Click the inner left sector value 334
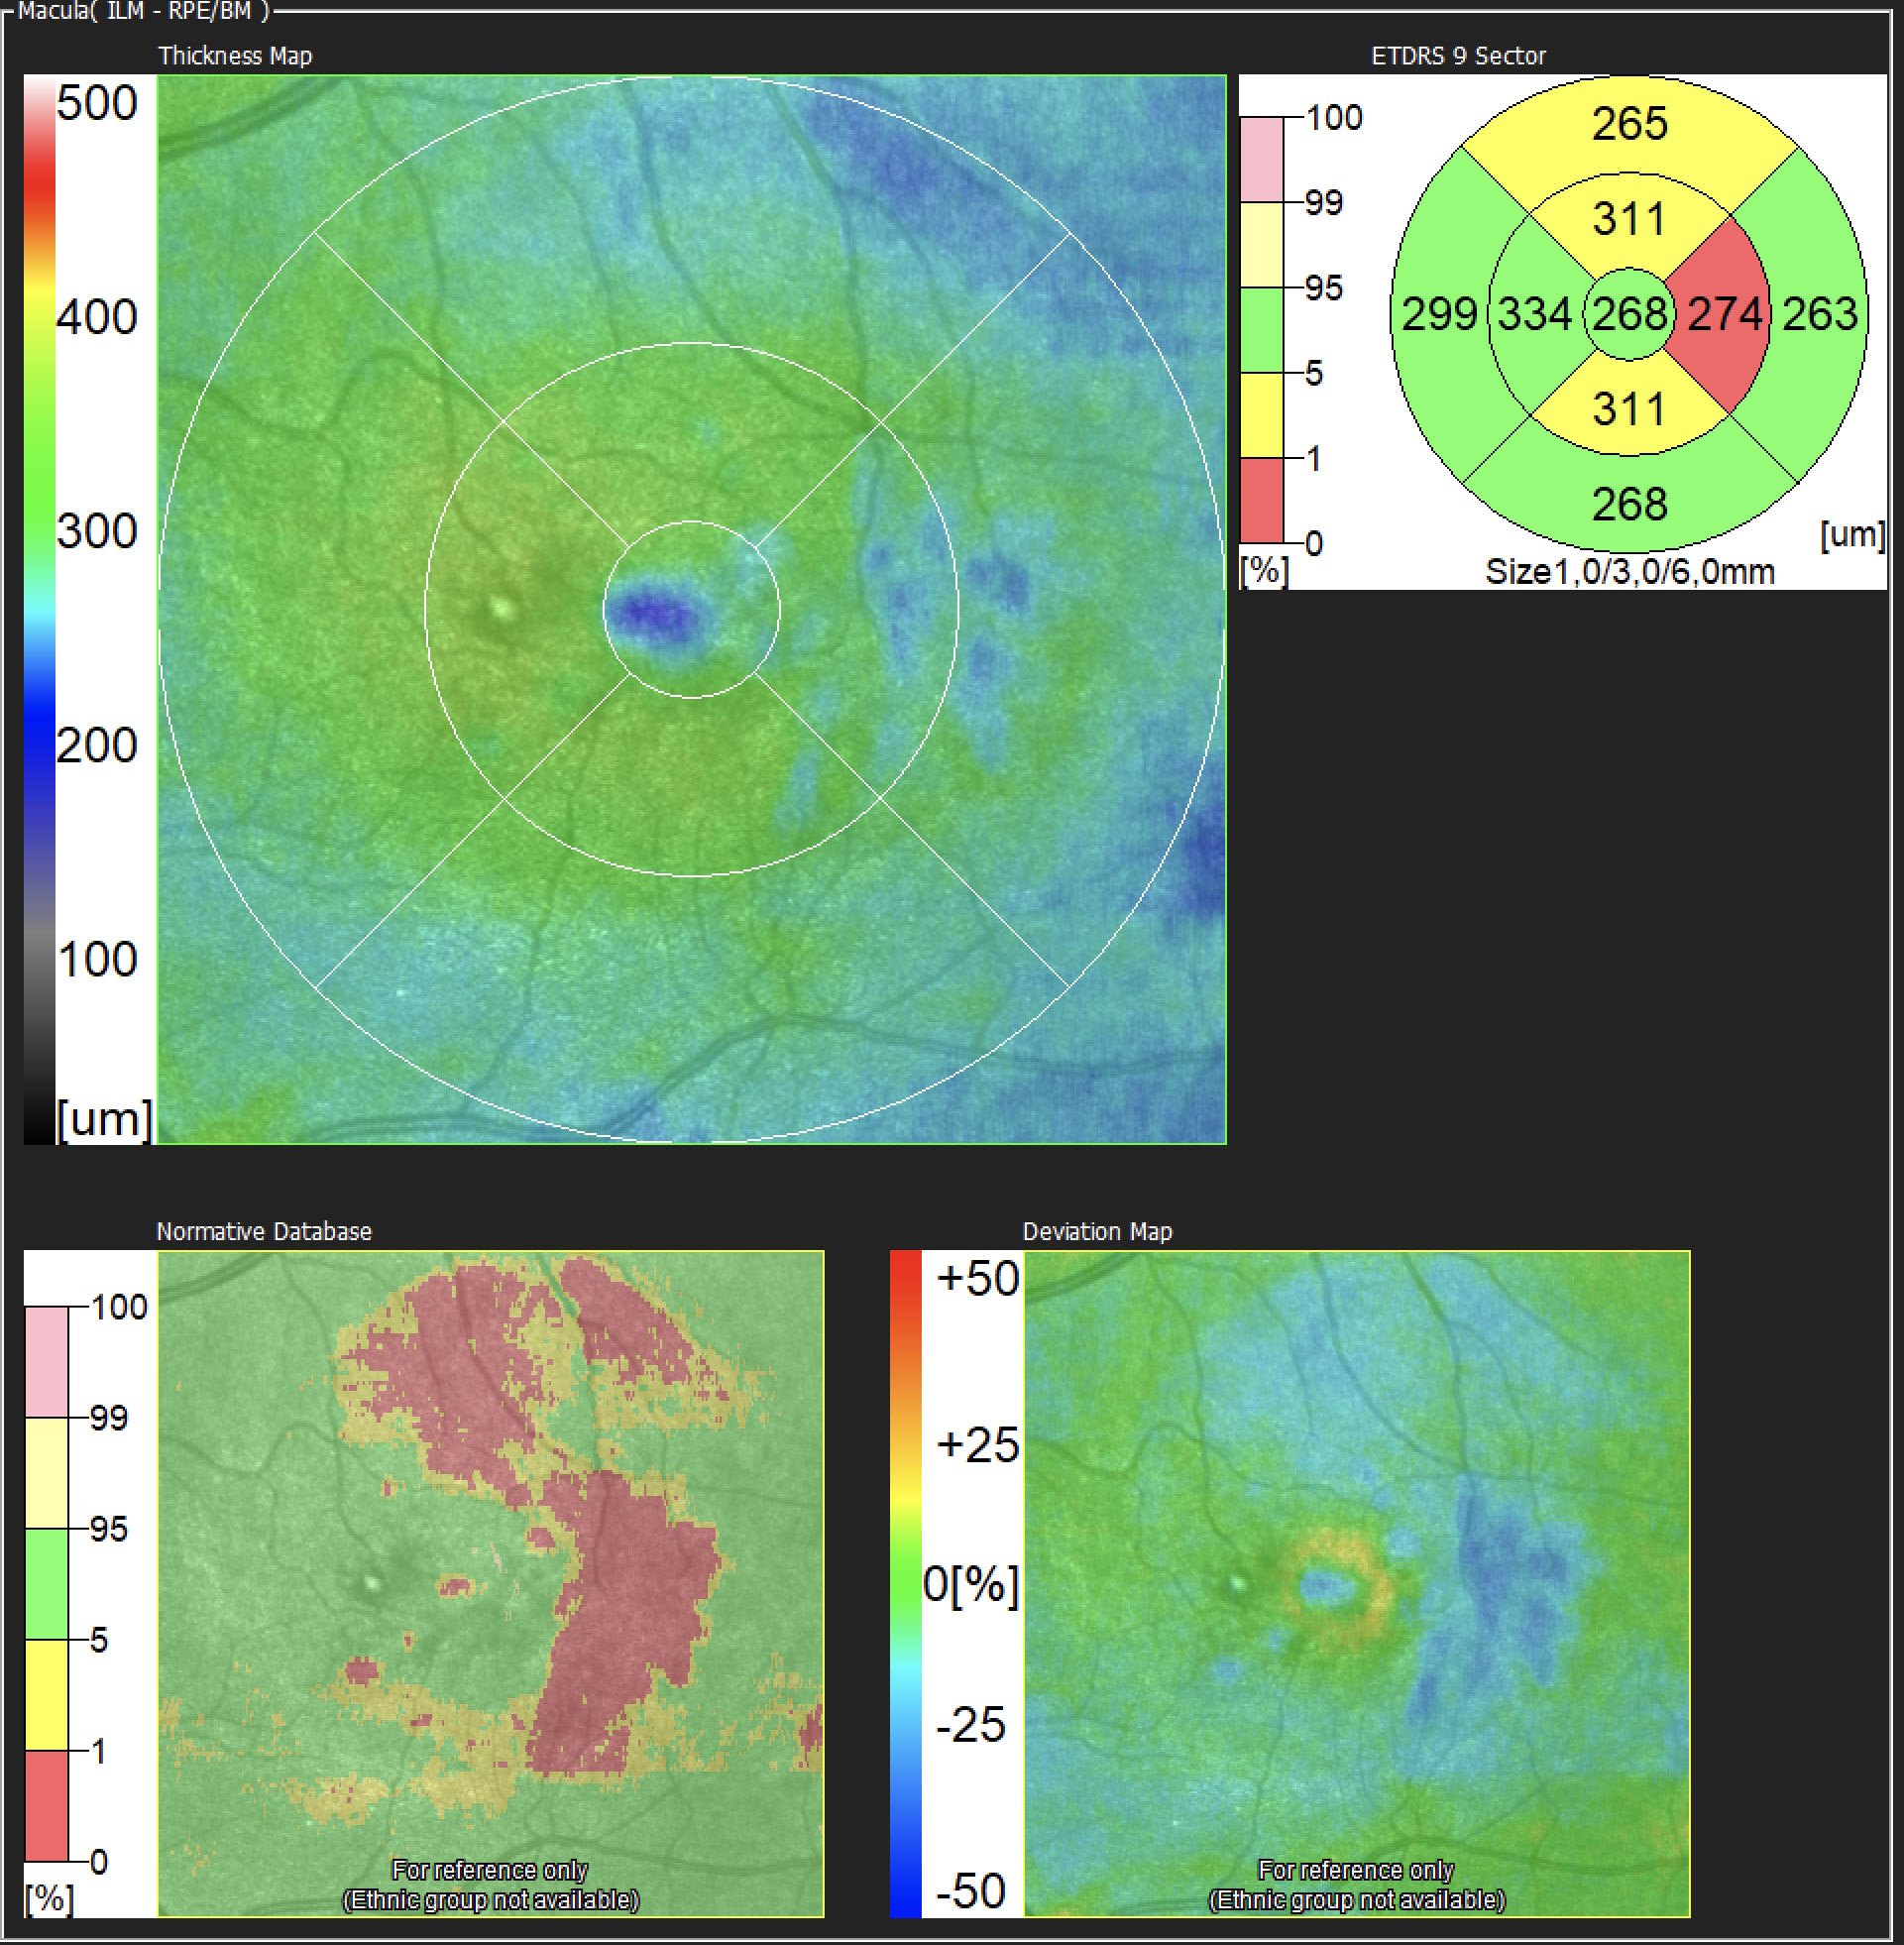Screen dimensions: 1904x1945 [x=1535, y=314]
